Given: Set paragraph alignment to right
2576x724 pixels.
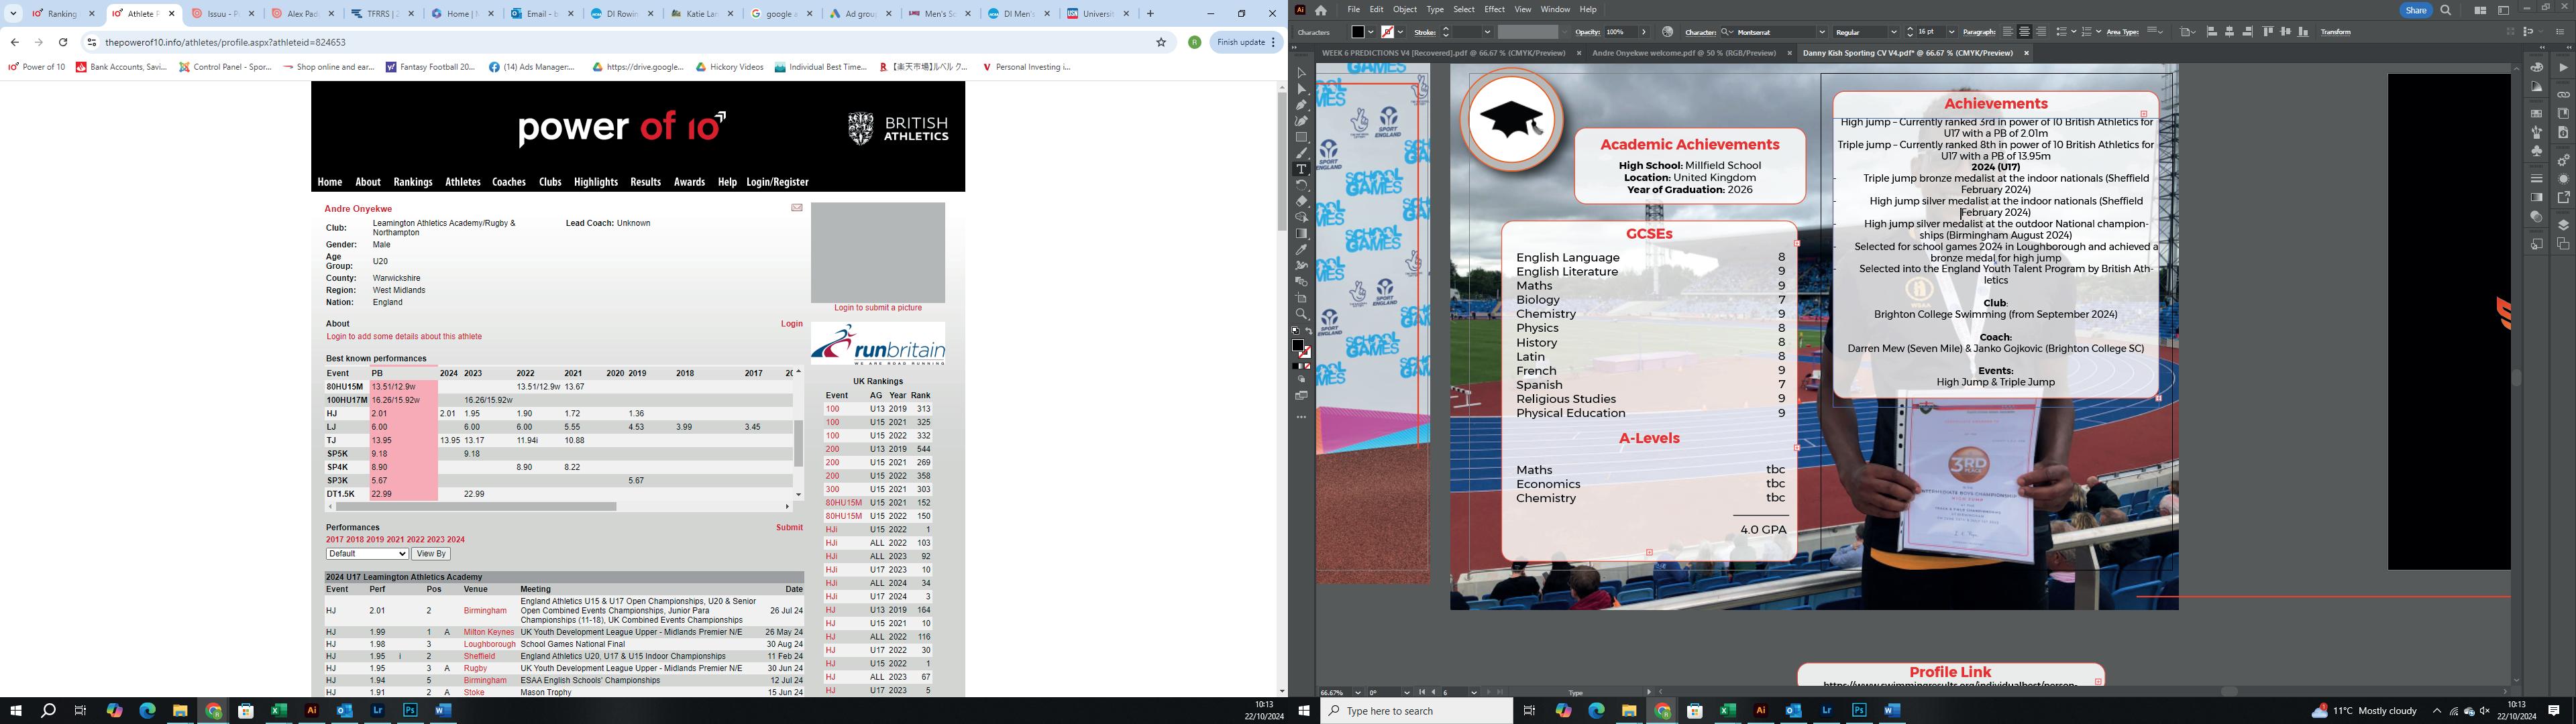Looking at the screenshot, I should (x=2041, y=32).
